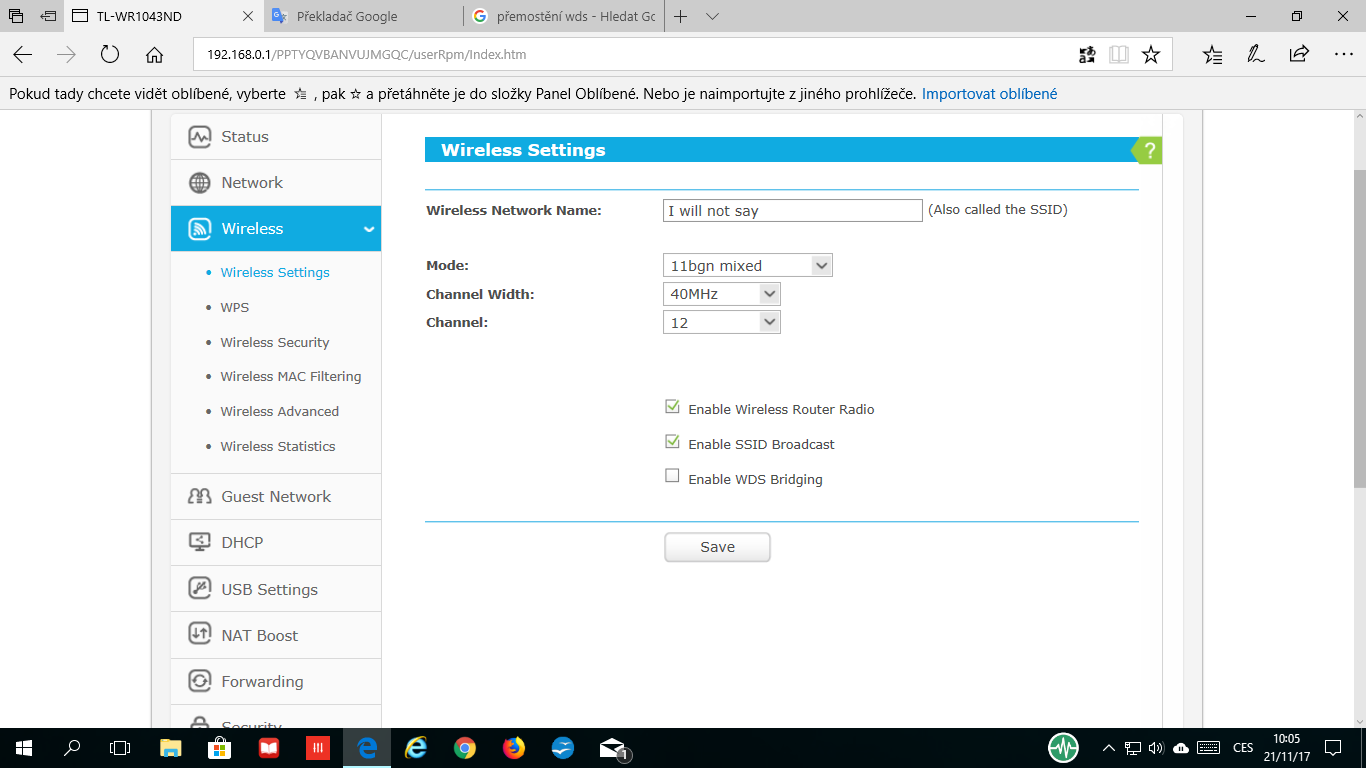Go back using the browser back arrow
1366x768 pixels.
(23, 55)
